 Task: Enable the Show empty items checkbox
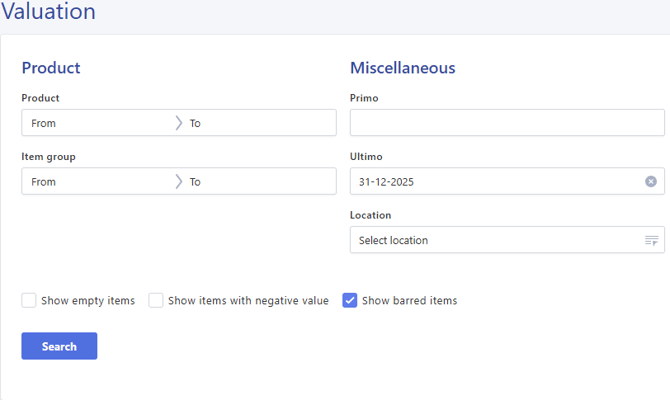point(29,300)
